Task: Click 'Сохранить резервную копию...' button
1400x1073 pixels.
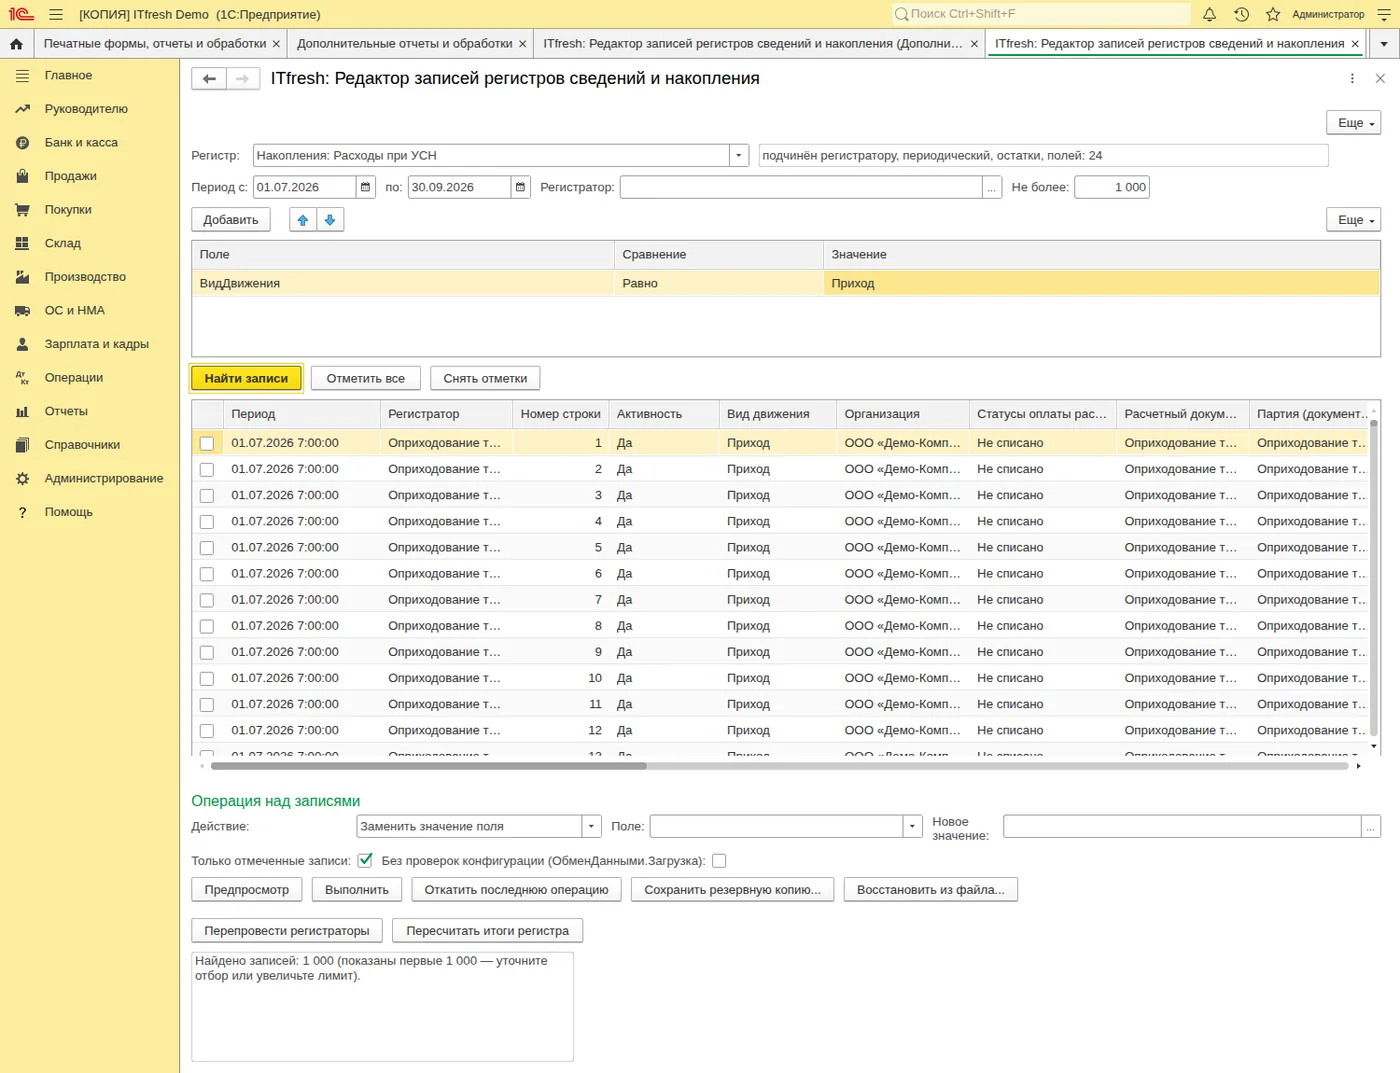Action: coord(733,890)
